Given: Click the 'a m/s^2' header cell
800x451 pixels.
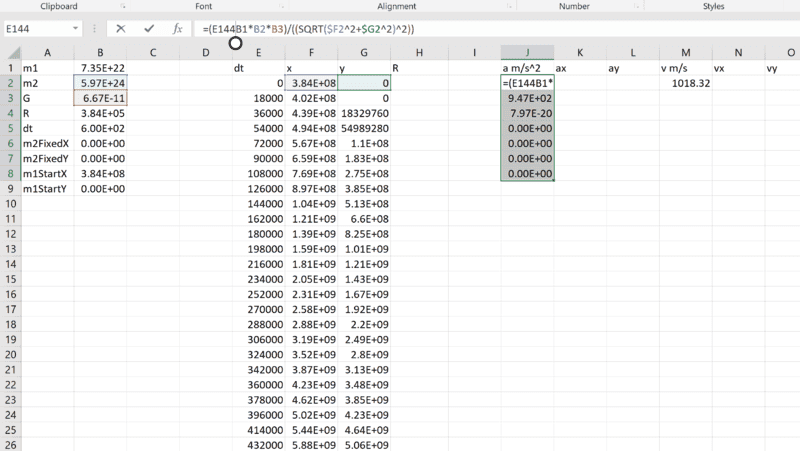Looking at the screenshot, I should 526,68.
